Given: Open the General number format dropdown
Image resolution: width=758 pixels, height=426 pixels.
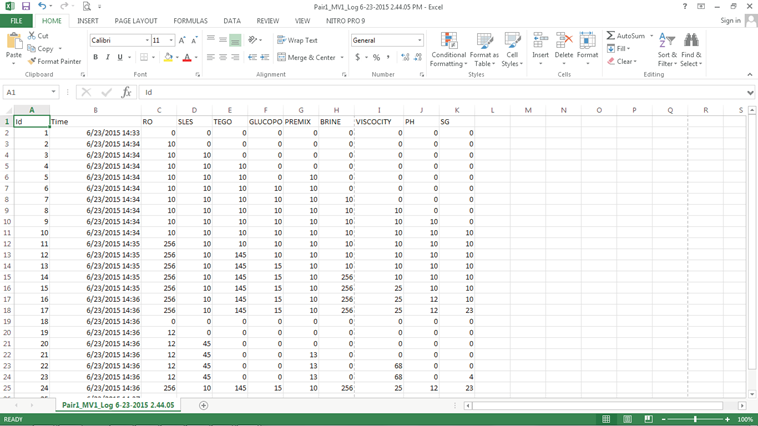Looking at the screenshot, I should tap(419, 40).
